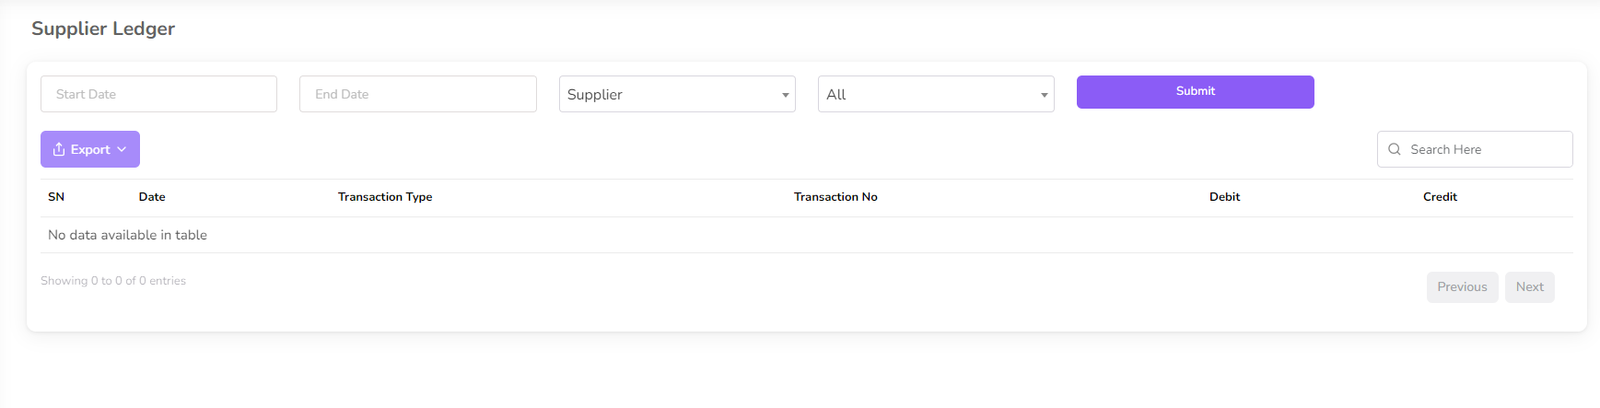Image resolution: width=1600 pixels, height=408 pixels.
Task: Focus the End Date field
Action: coord(417,94)
